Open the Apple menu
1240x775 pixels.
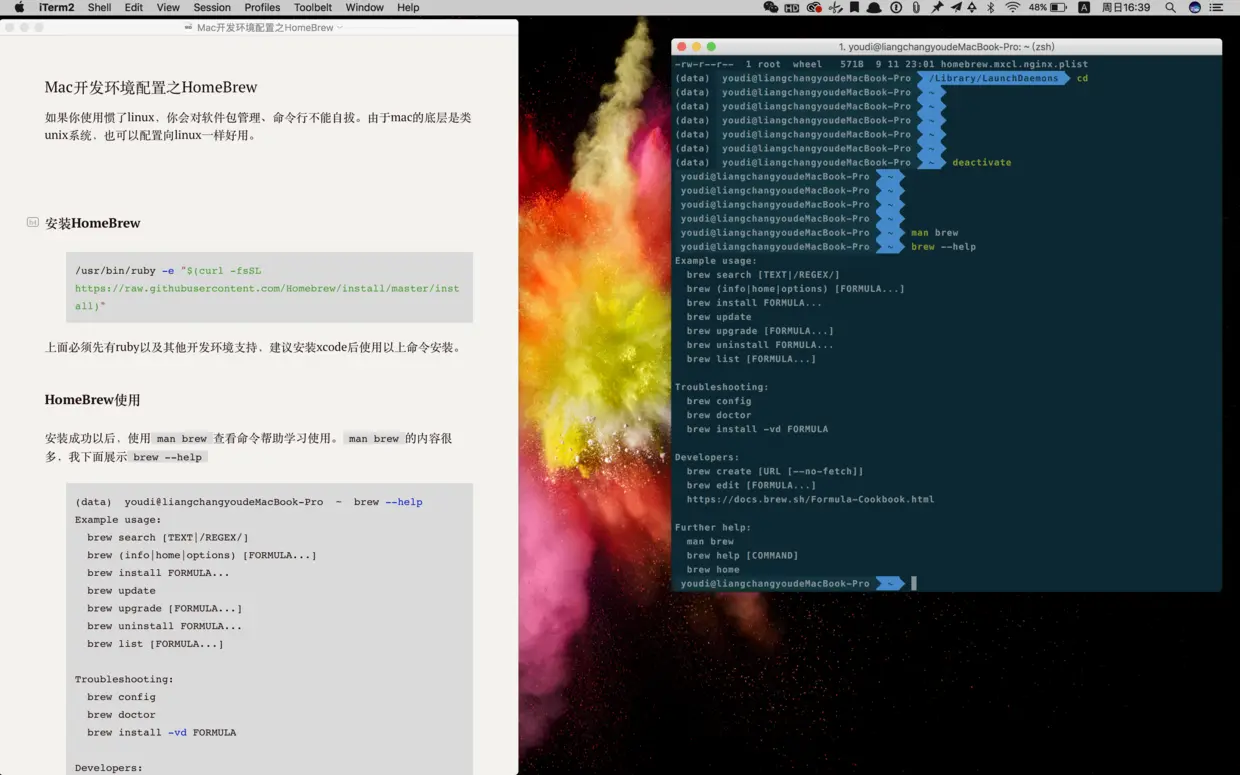(19, 7)
